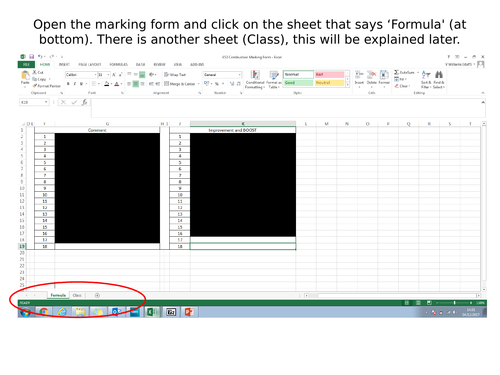Expand the Name Box dropdown
This screenshot has width=500, height=375.
(46, 102)
